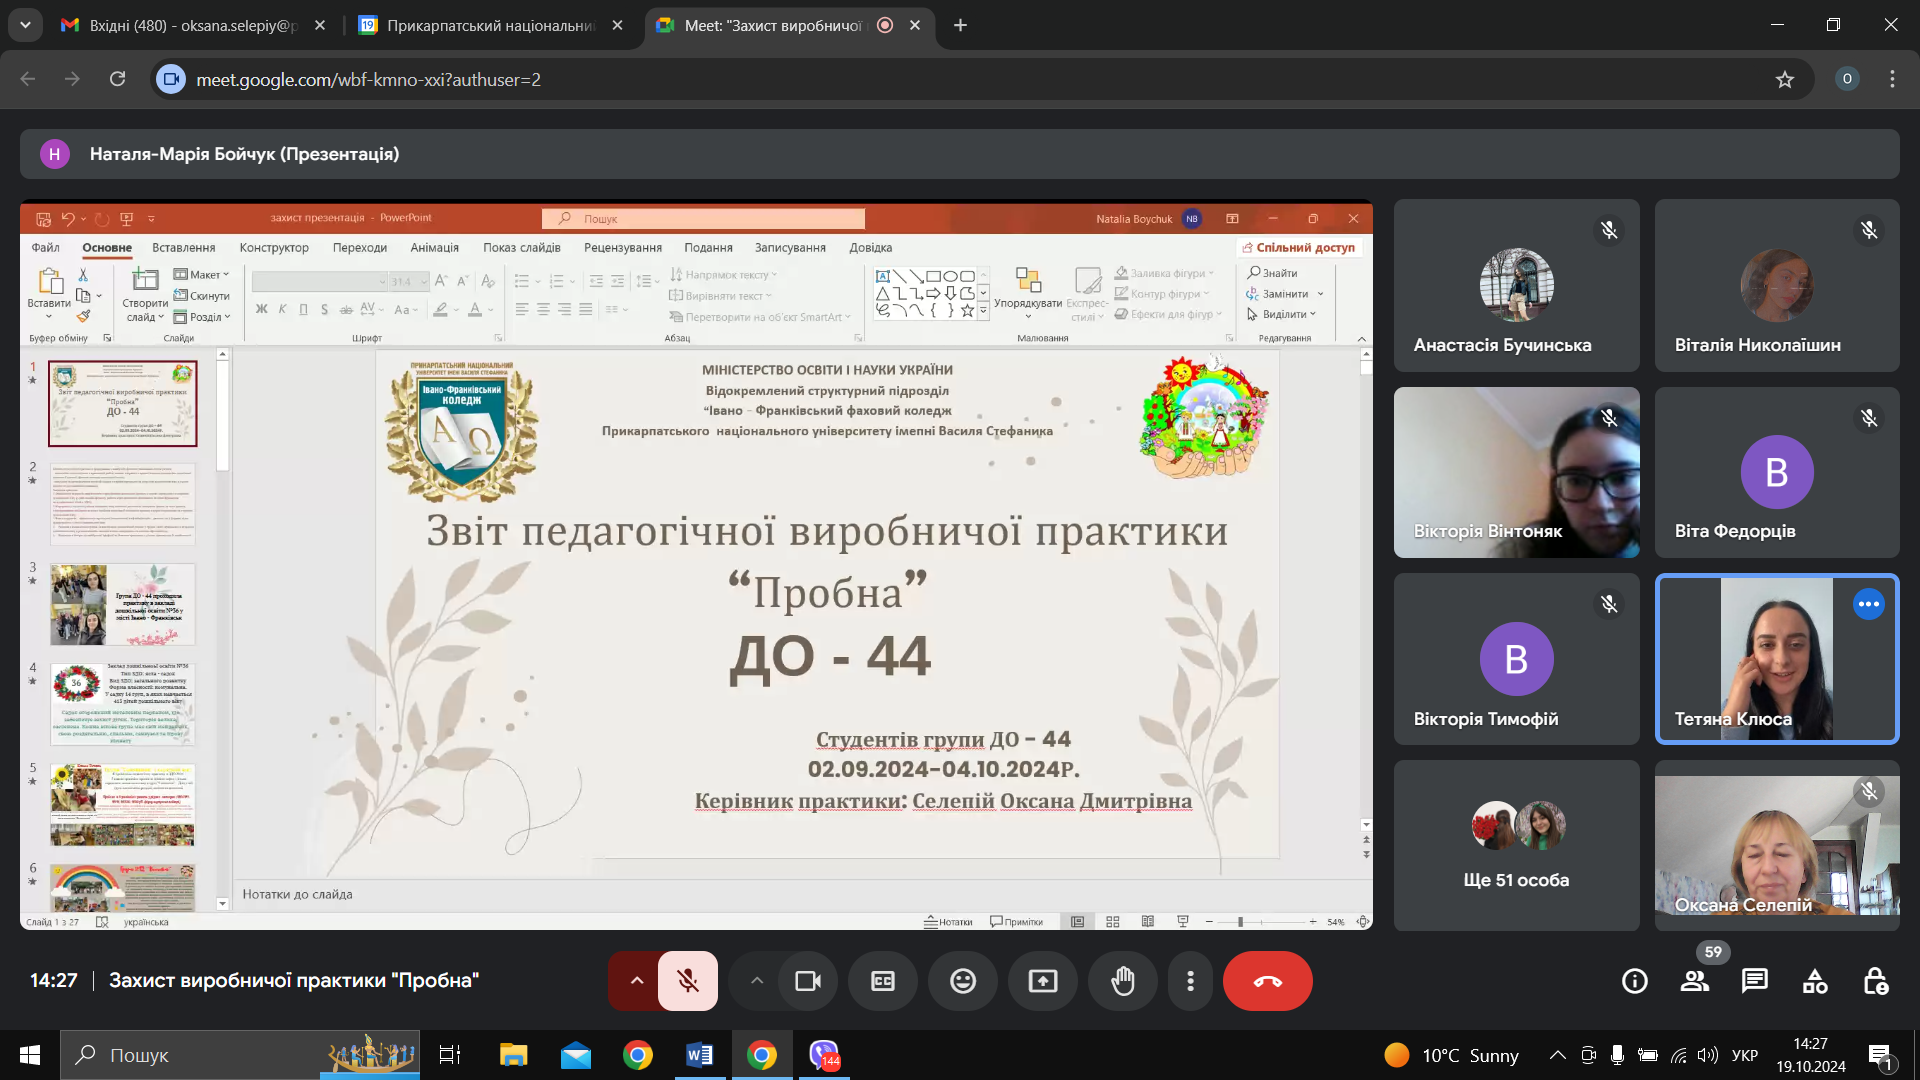Turn on the camera
This screenshot has width=1920, height=1080.
coord(808,981)
